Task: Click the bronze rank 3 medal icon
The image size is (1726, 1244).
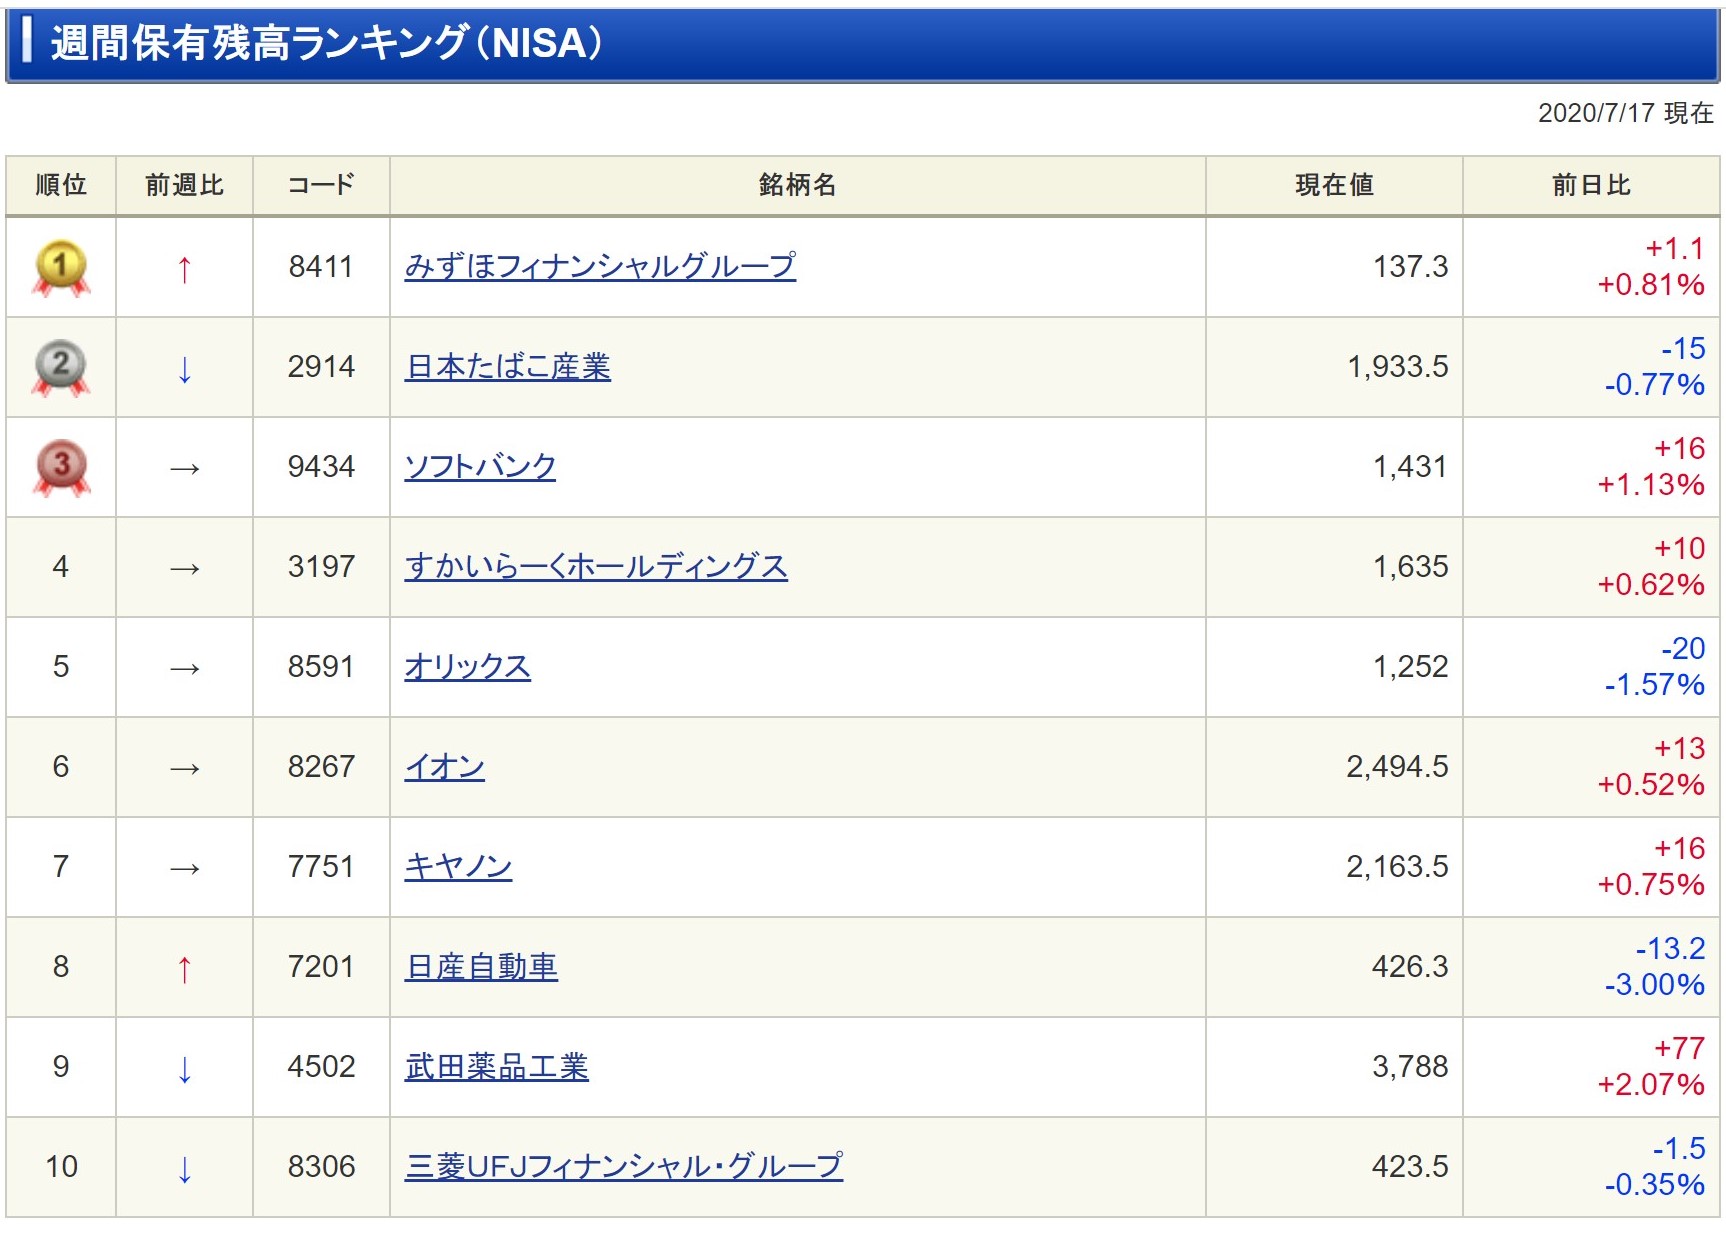Action: (61, 468)
